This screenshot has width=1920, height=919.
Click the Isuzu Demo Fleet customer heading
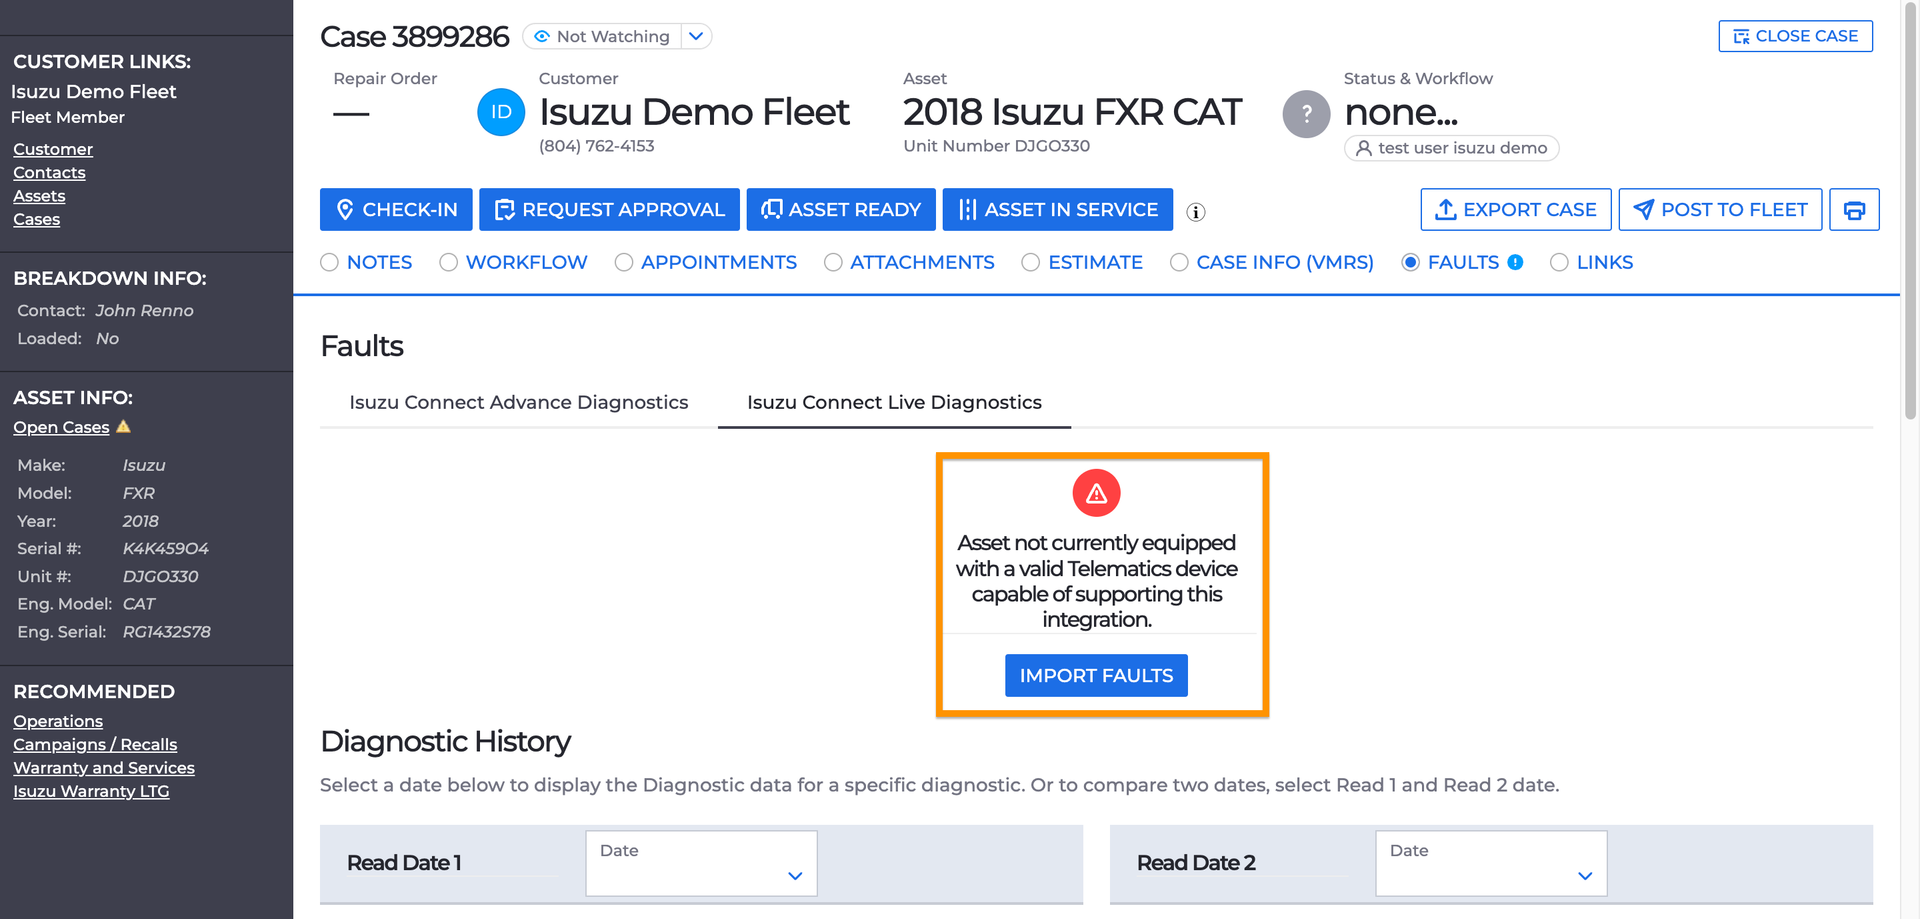click(x=694, y=112)
